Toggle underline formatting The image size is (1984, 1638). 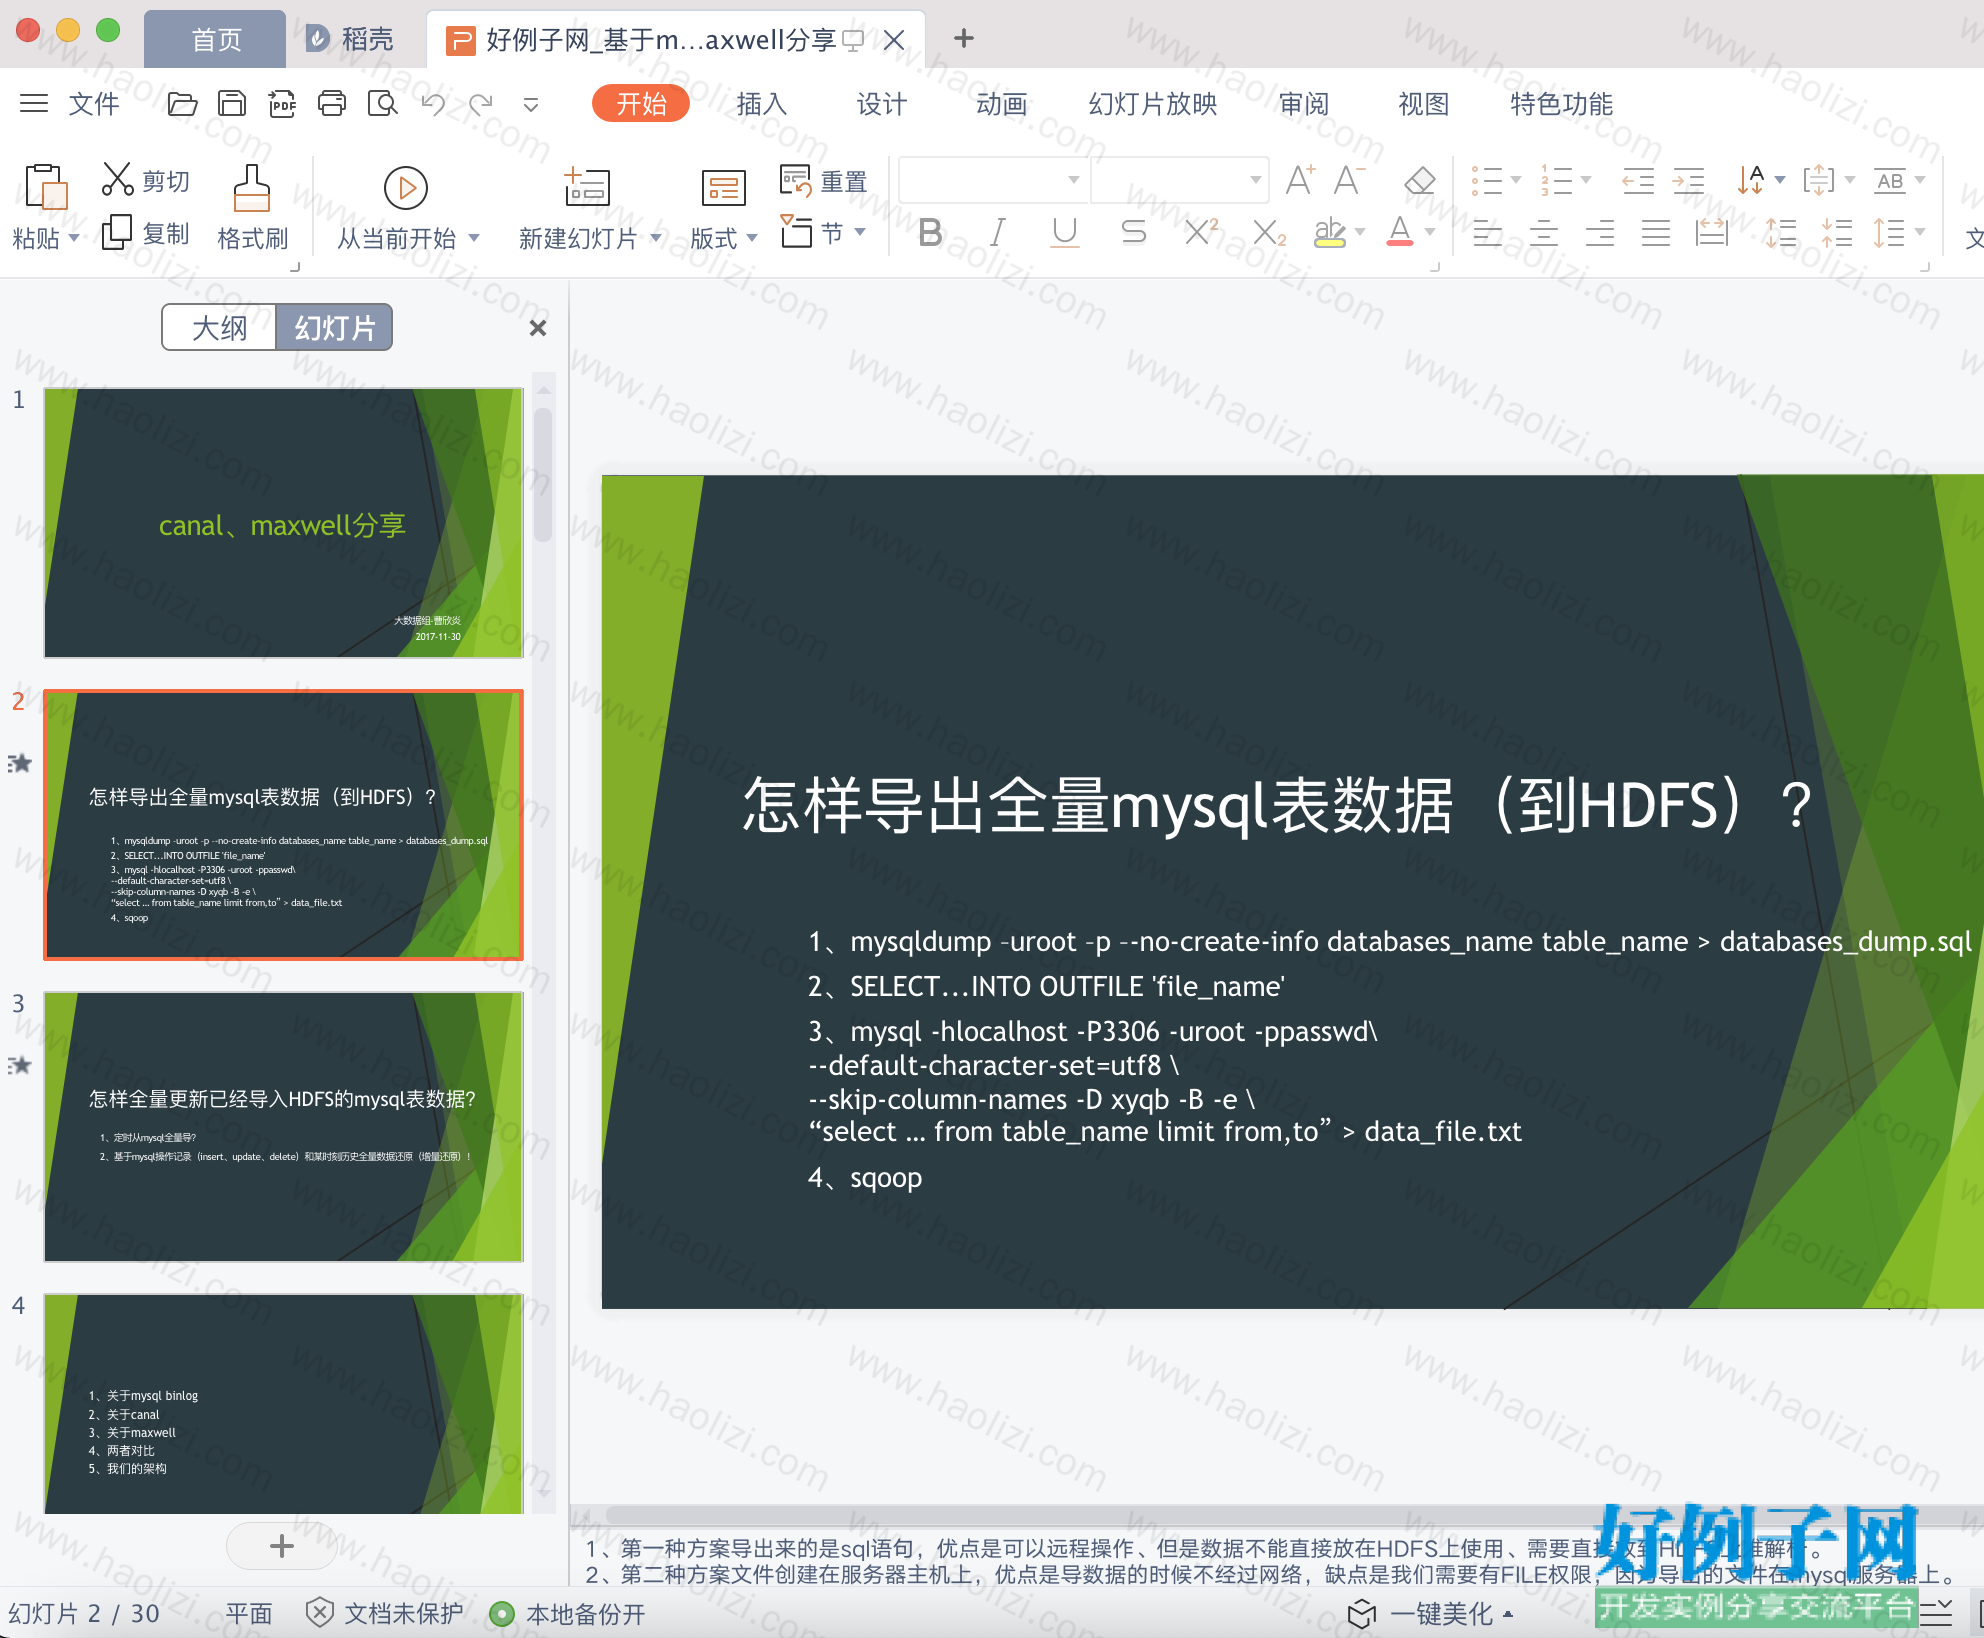click(x=1065, y=233)
